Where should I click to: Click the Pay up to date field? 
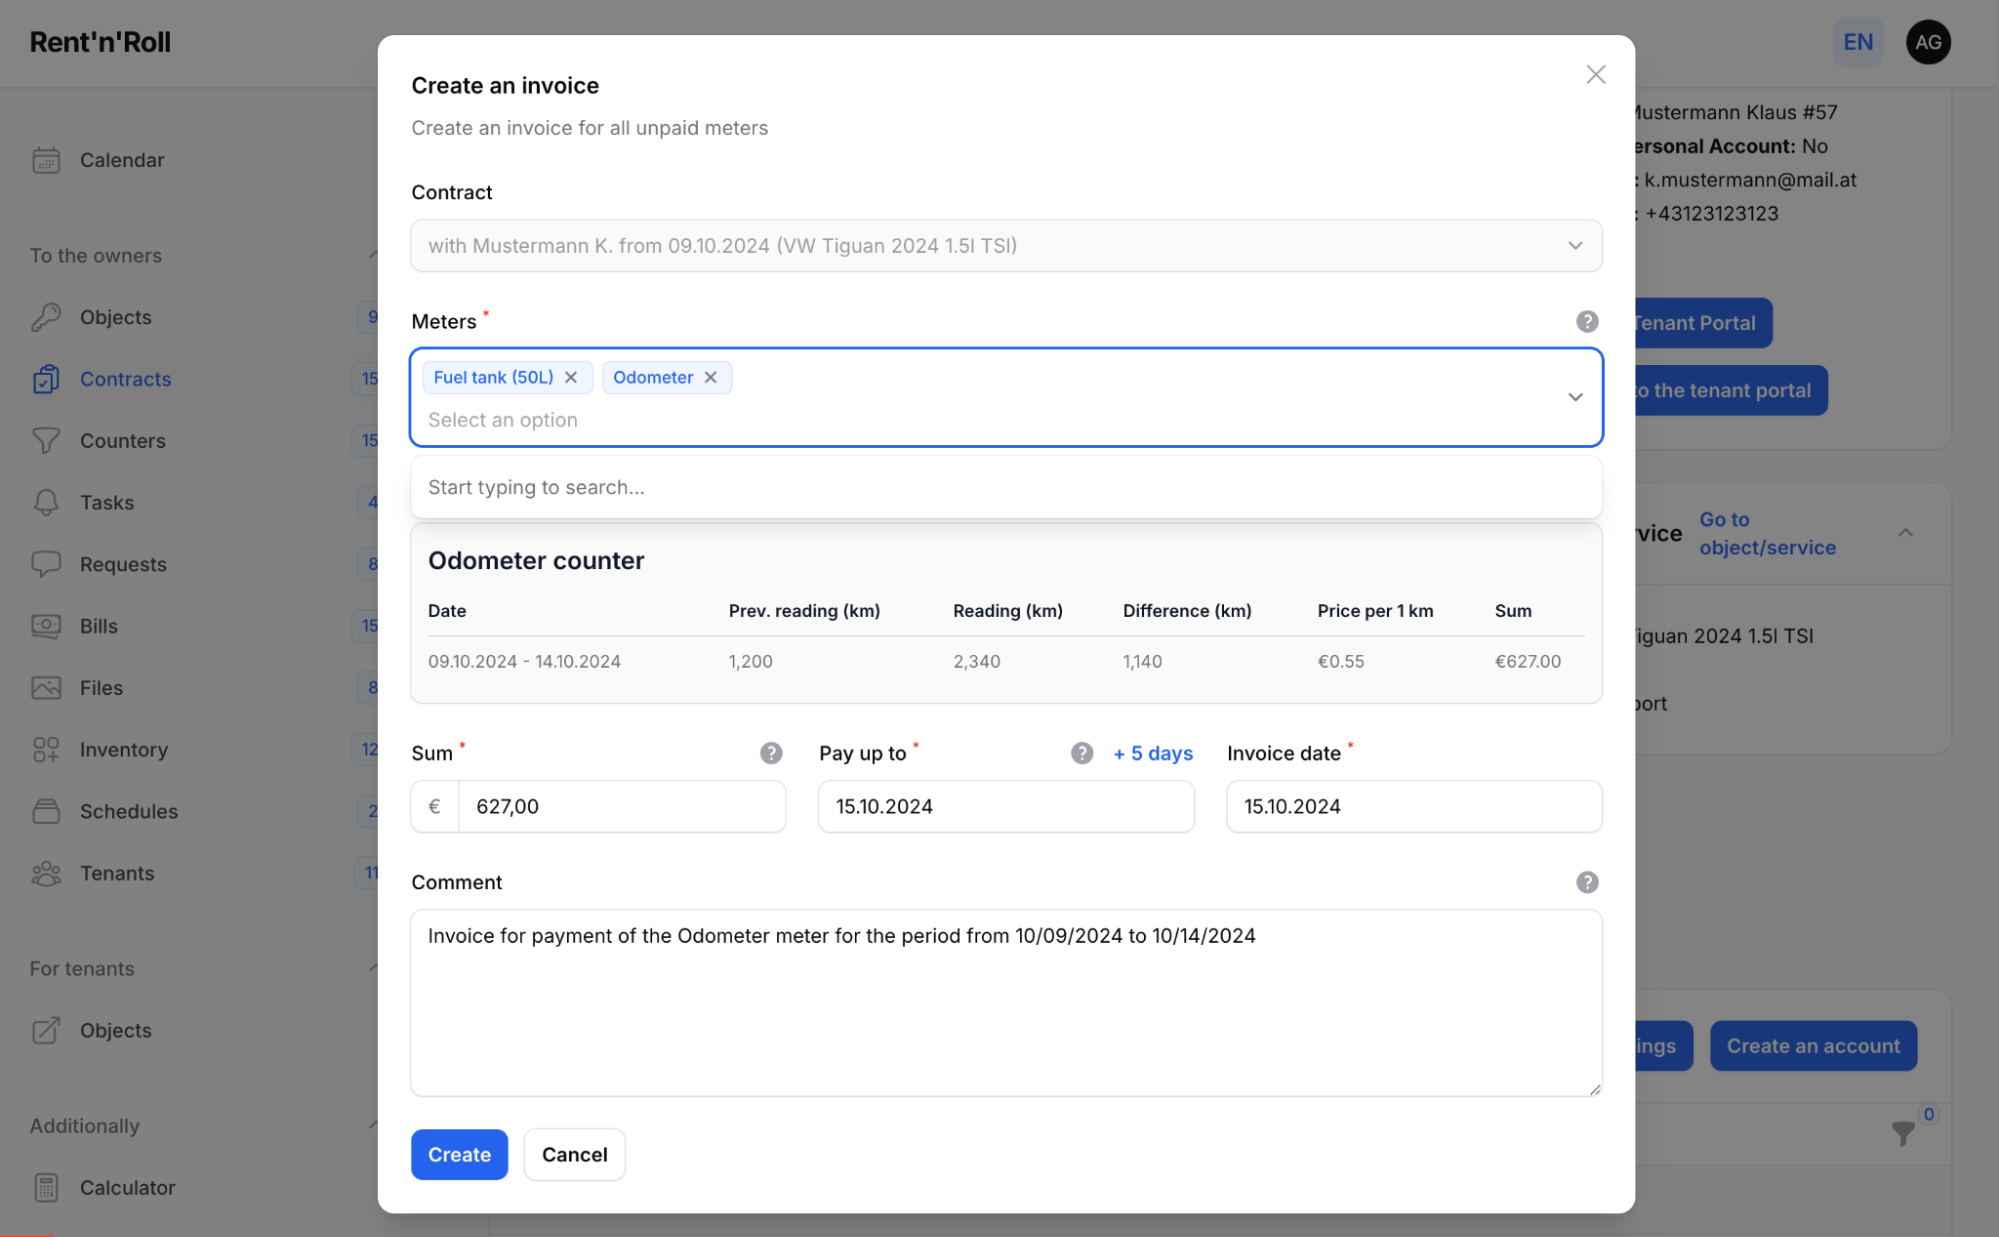tap(1006, 806)
